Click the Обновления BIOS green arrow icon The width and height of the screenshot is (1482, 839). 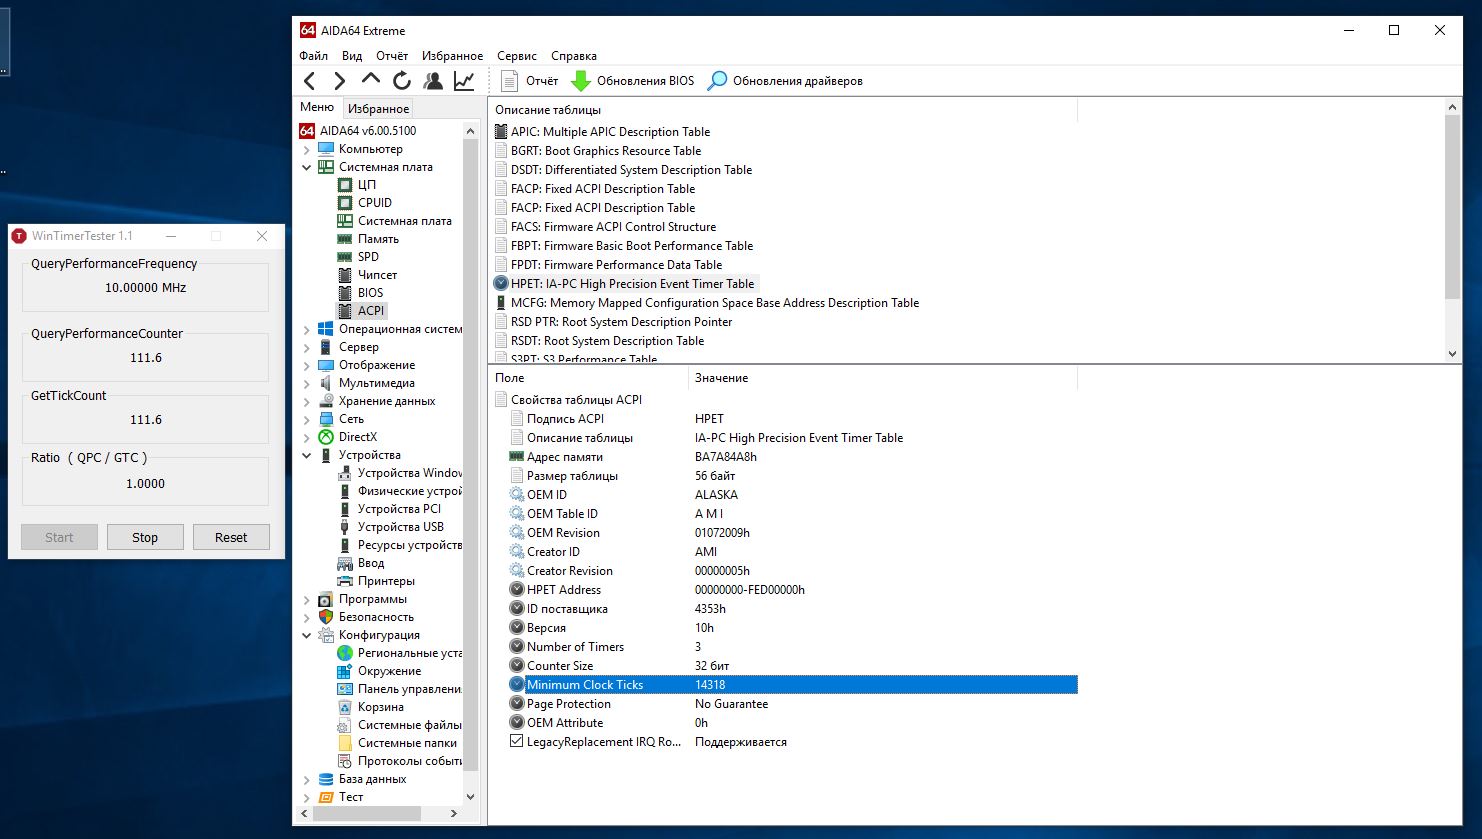coord(581,81)
